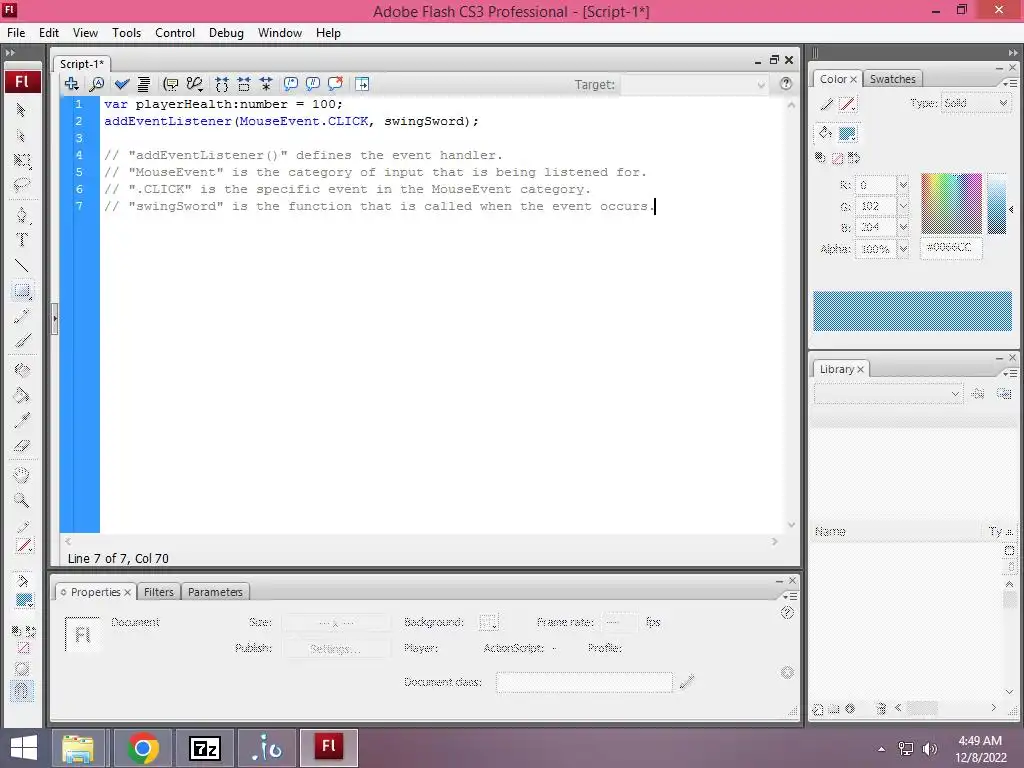Open Google Chrome from taskbar
This screenshot has height=768, width=1024.
click(142, 748)
